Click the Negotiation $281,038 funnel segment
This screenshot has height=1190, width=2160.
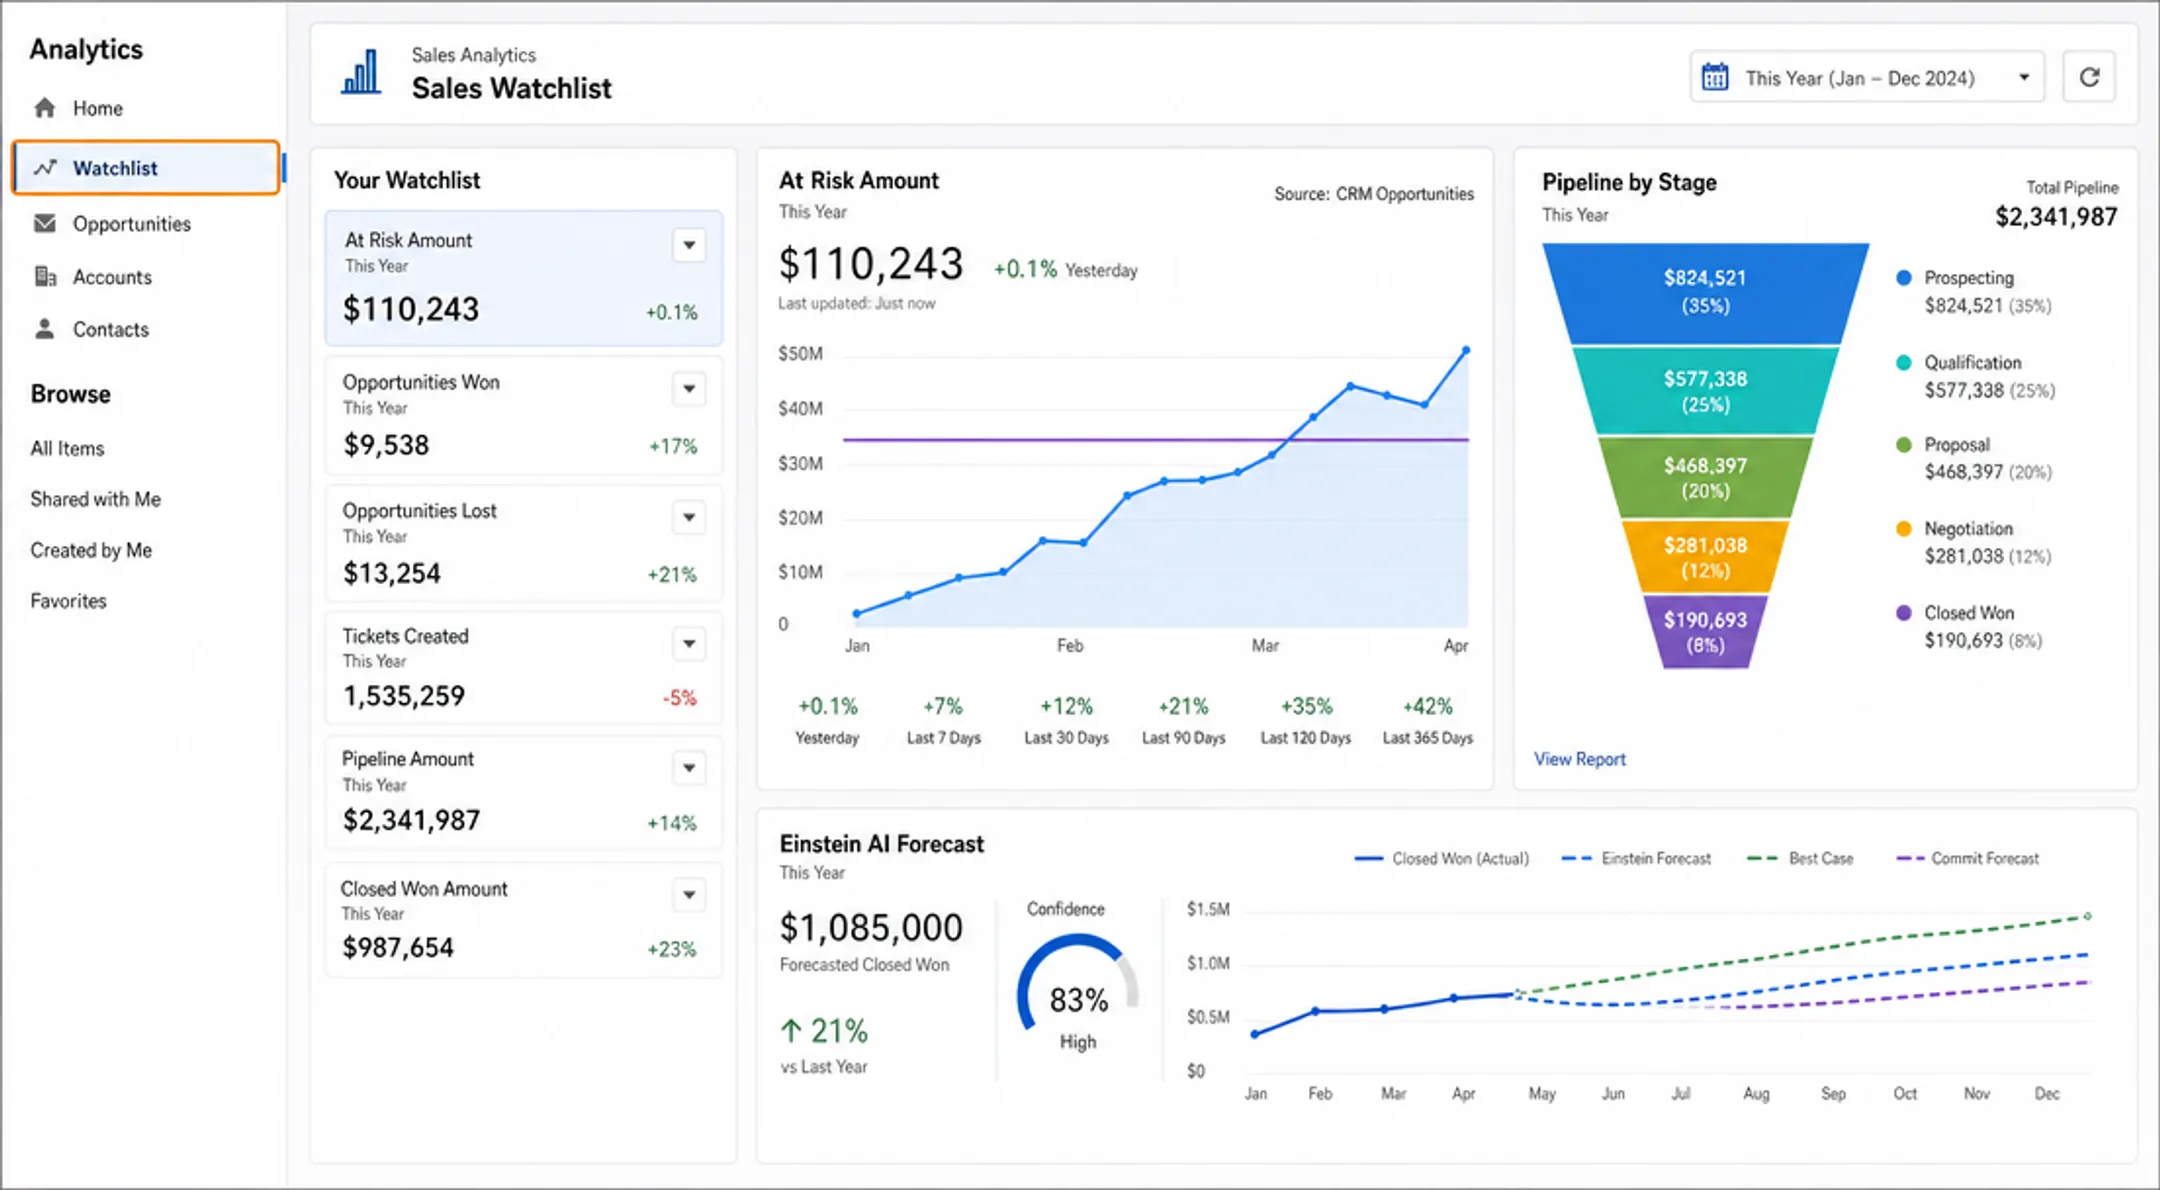tap(1705, 557)
